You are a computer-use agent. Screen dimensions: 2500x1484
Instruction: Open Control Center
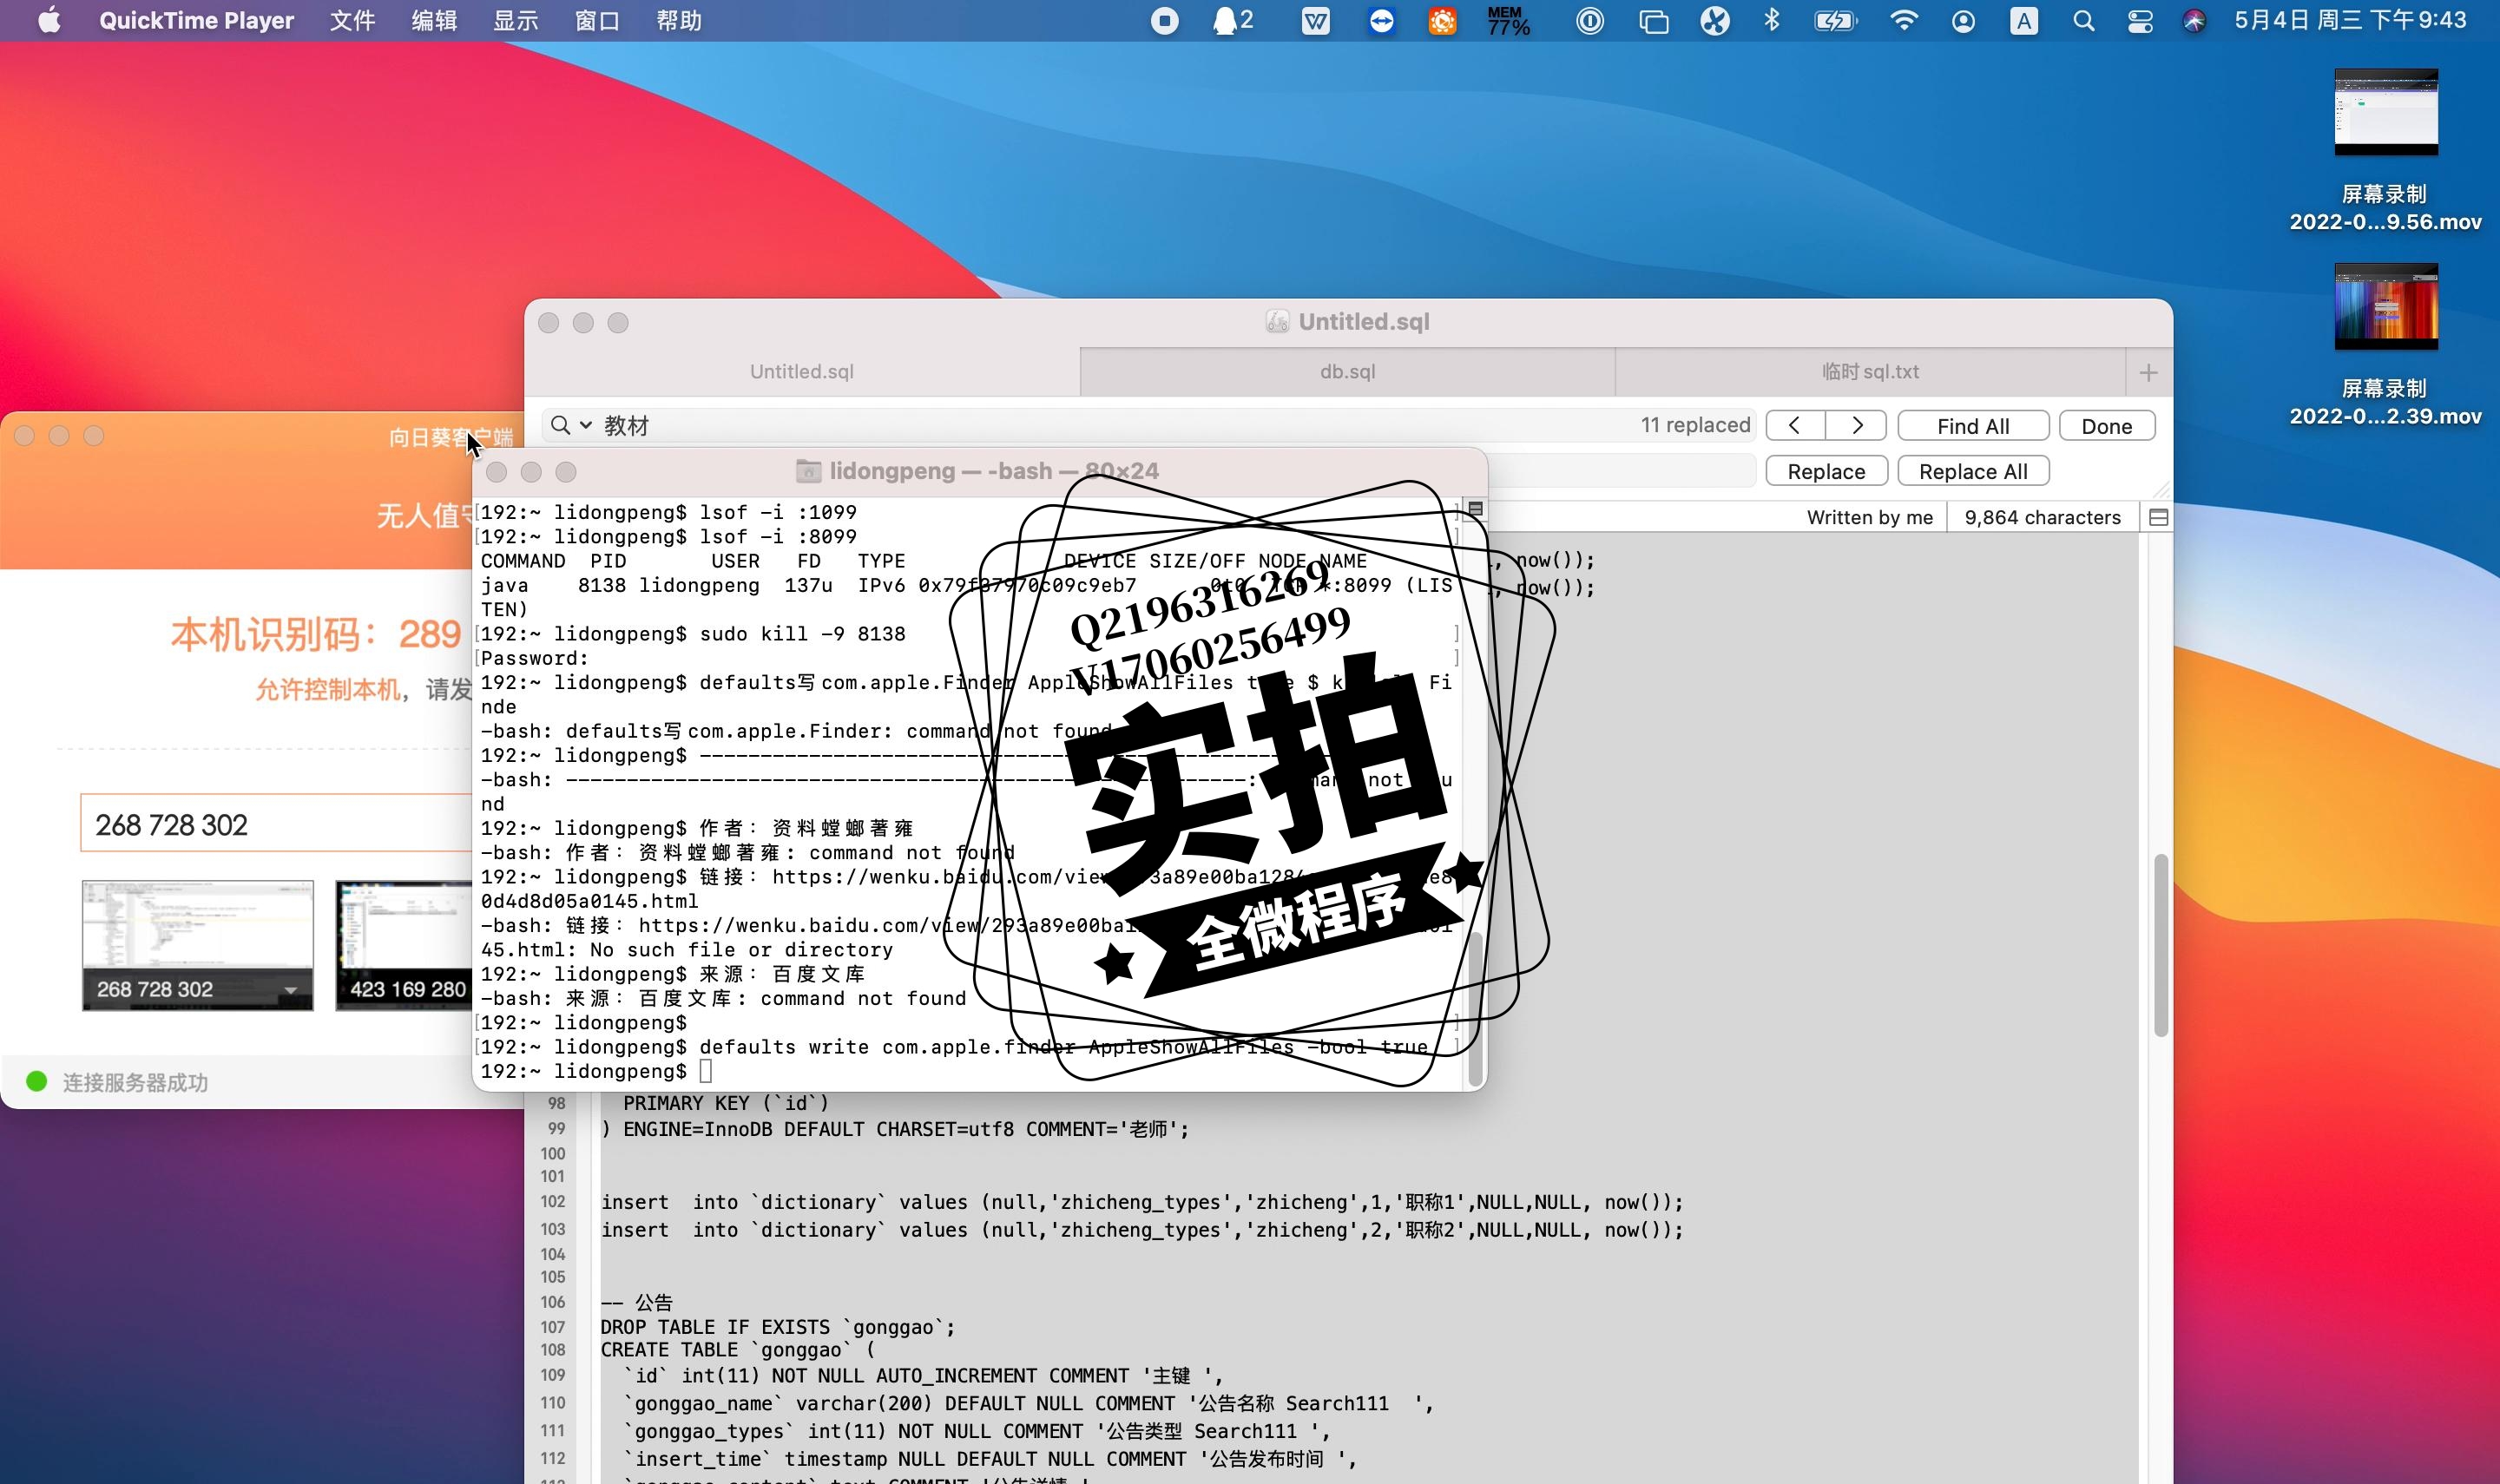pos(2140,21)
